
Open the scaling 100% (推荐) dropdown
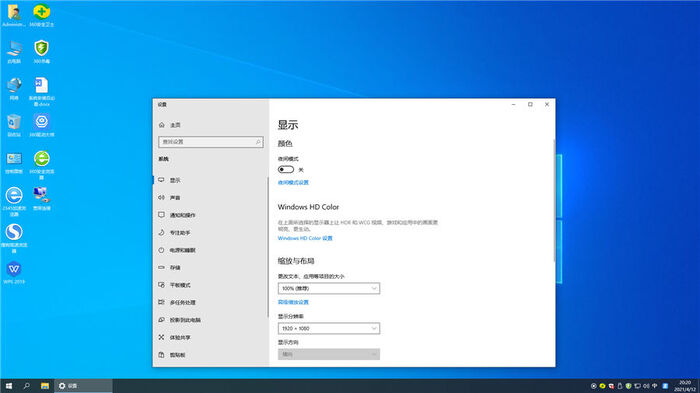[x=329, y=288]
